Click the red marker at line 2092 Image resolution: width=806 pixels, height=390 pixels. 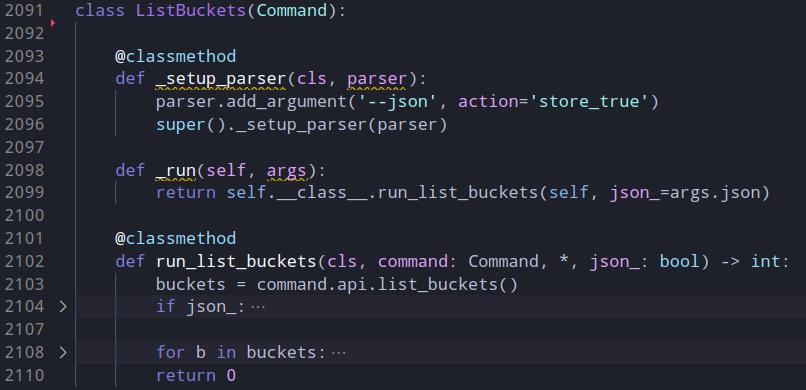click(x=52, y=23)
